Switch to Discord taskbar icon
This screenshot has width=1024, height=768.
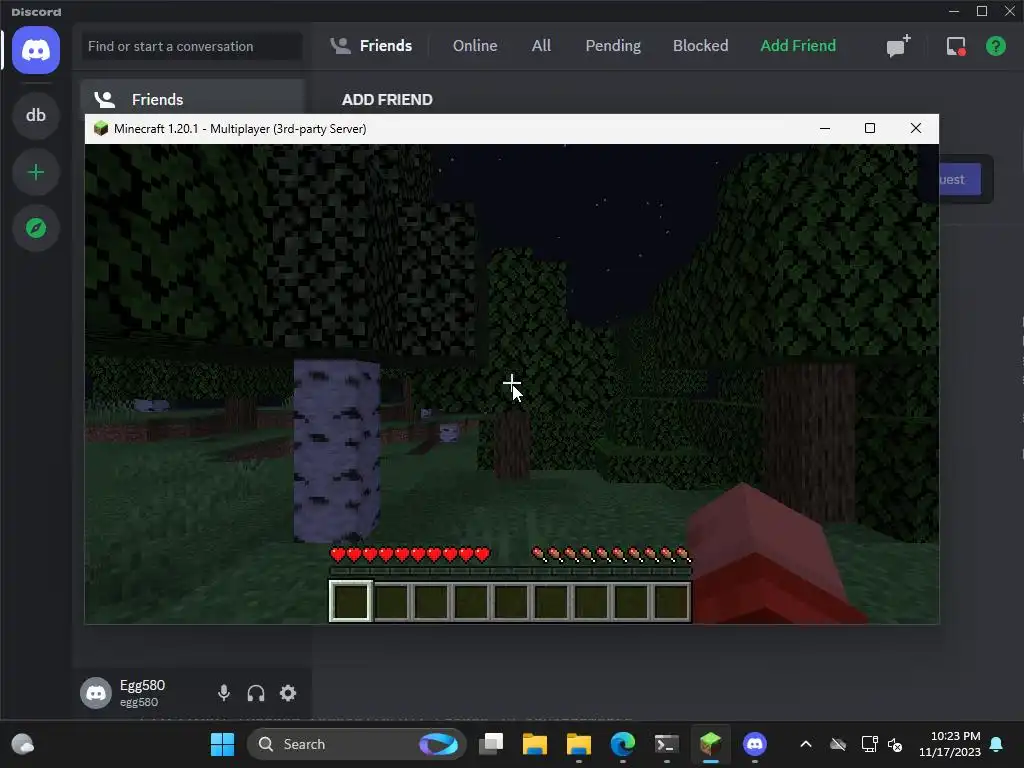click(x=754, y=744)
